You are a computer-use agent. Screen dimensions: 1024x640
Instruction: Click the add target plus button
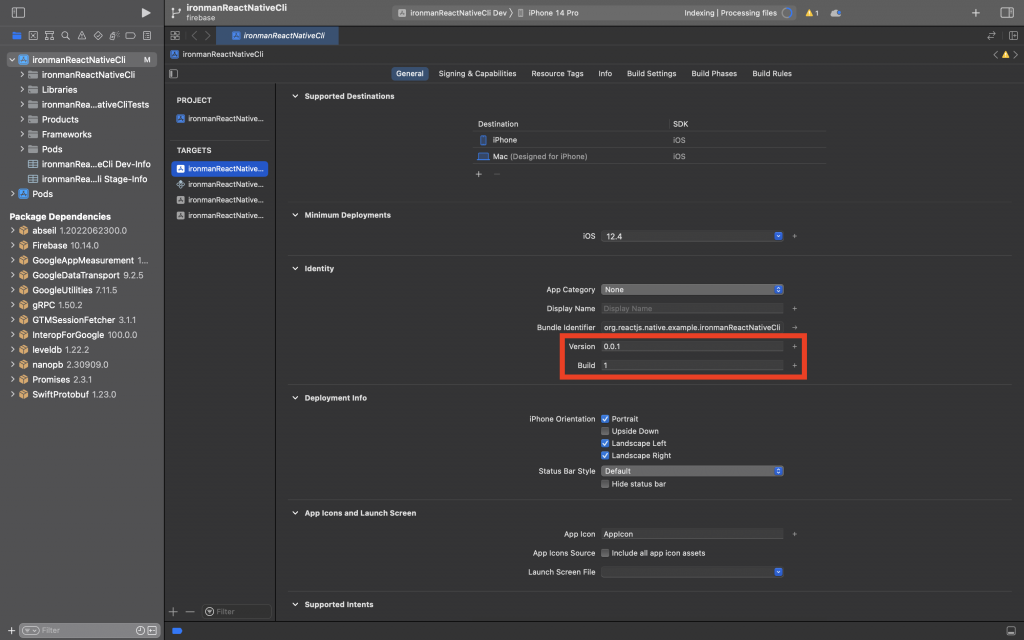point(173,612)
